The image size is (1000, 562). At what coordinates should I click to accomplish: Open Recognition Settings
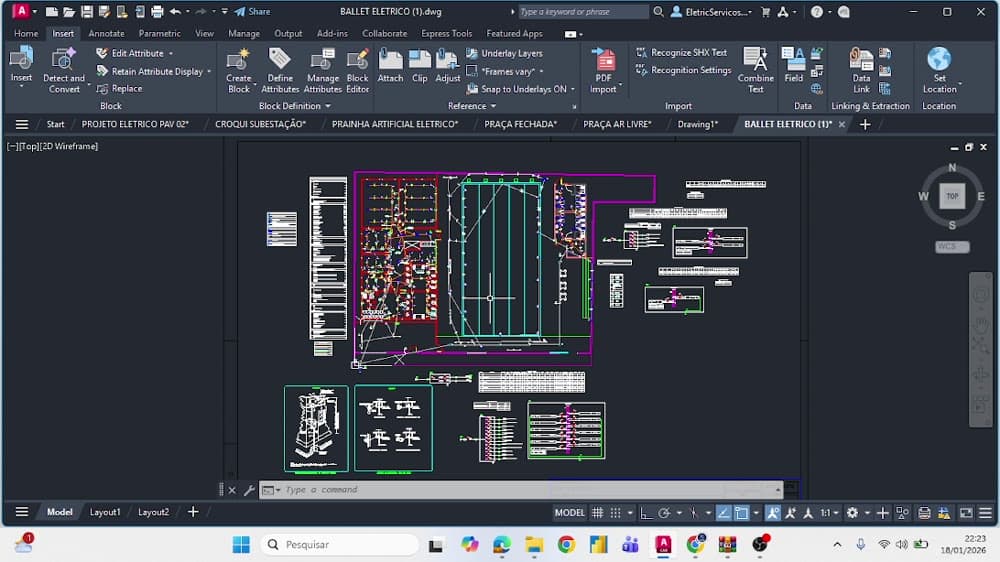click(683, 70)
